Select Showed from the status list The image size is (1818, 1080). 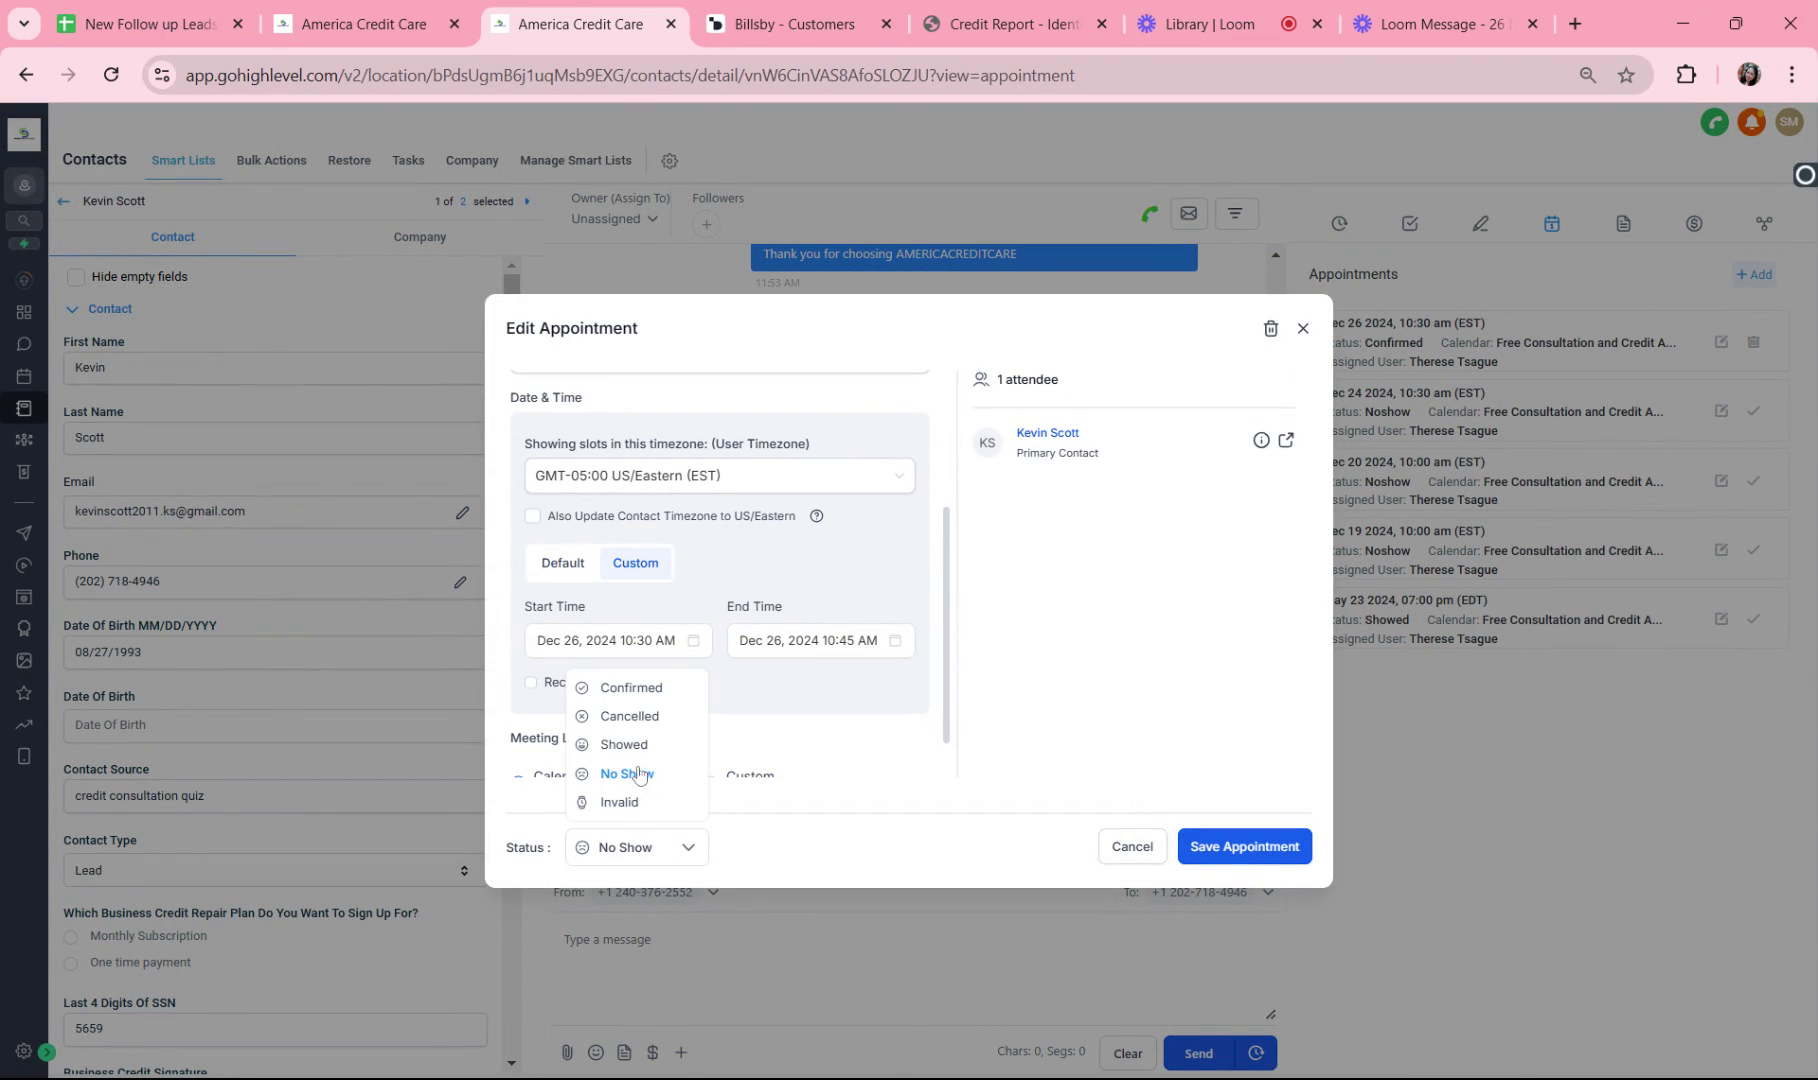(623, 745)
